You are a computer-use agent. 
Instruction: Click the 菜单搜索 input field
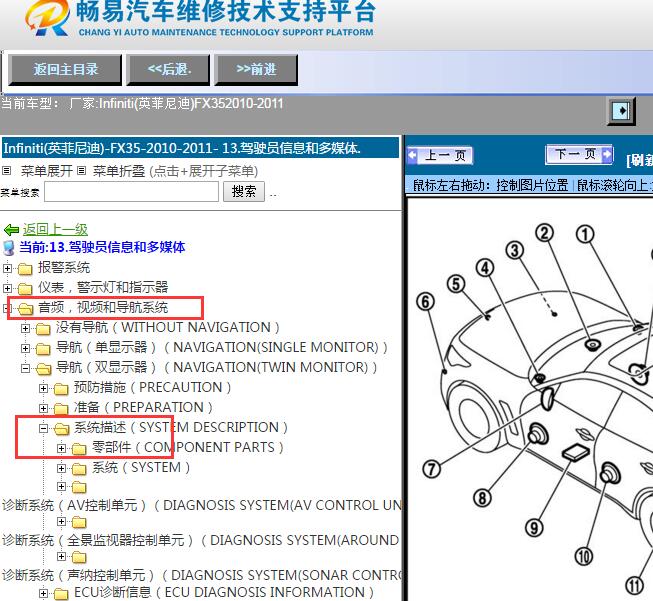[131, 192]
